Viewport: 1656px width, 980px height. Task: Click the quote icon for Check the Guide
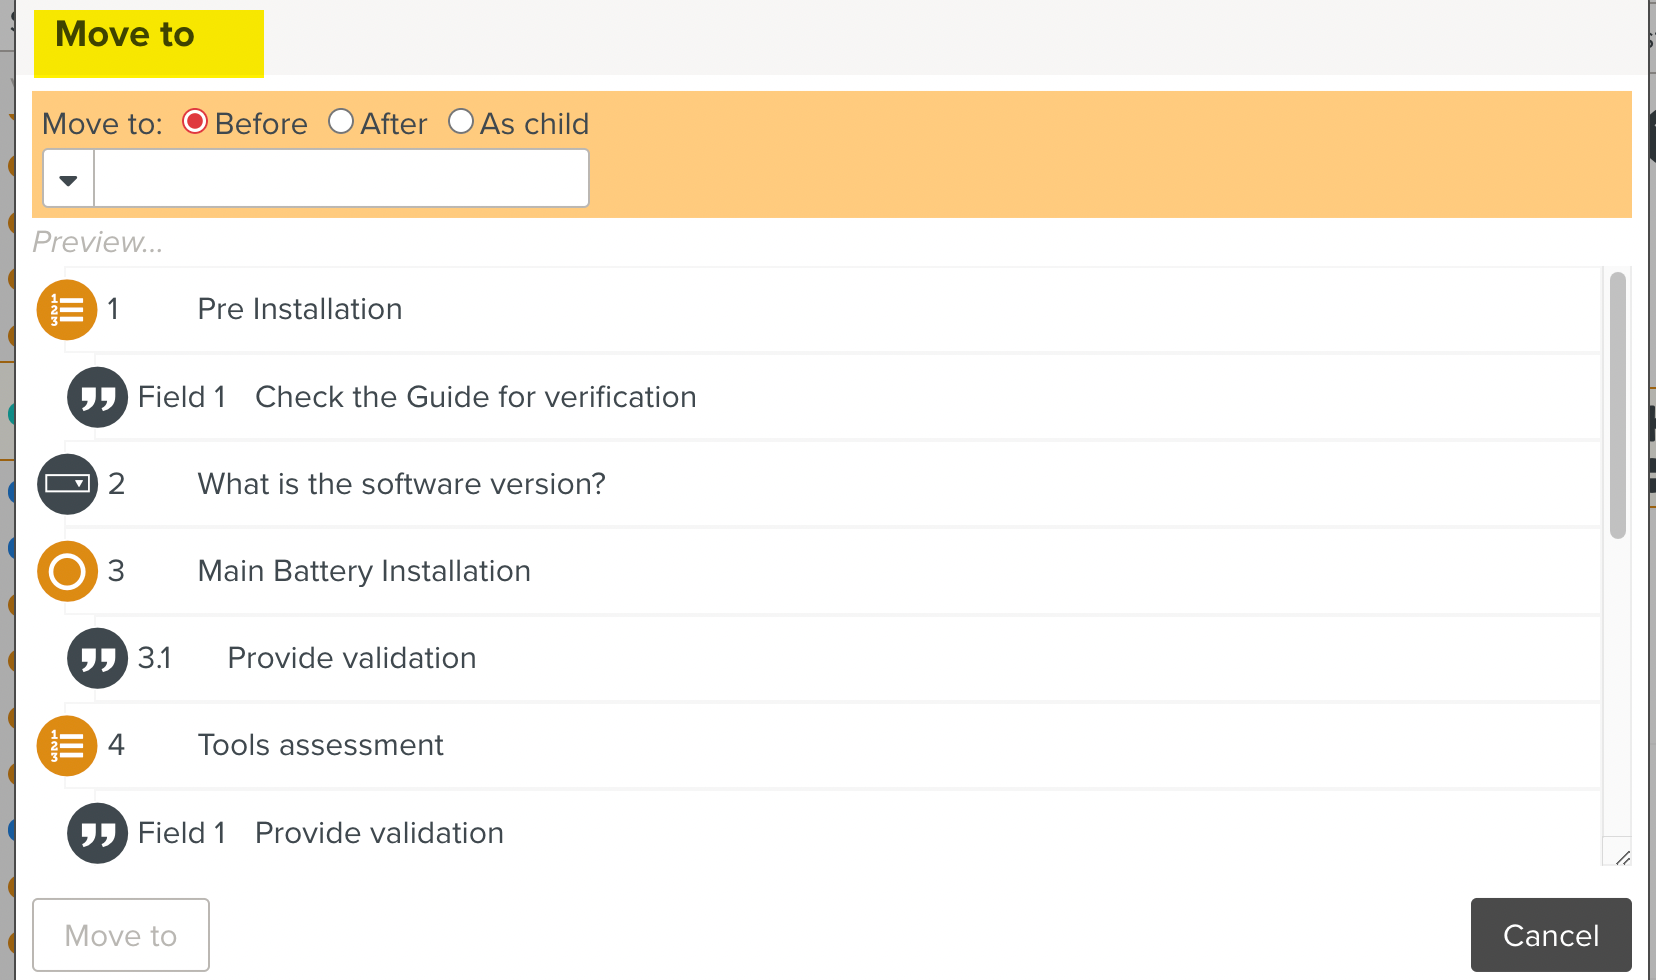click(x=97, y=398)
